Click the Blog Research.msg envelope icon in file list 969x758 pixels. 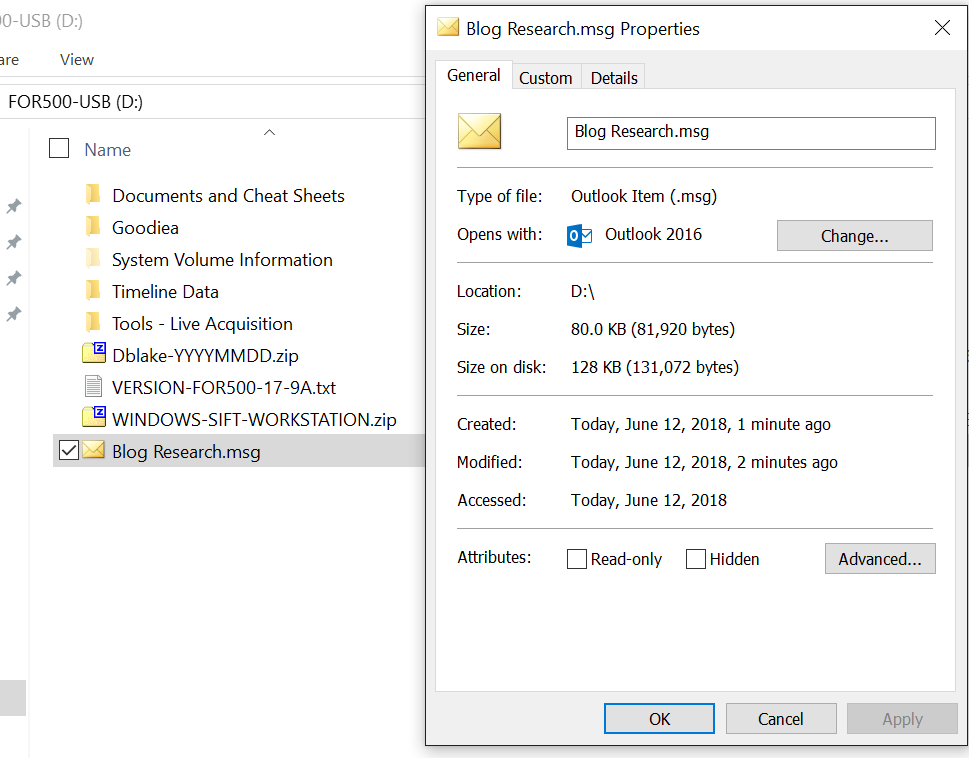[93, 450]
